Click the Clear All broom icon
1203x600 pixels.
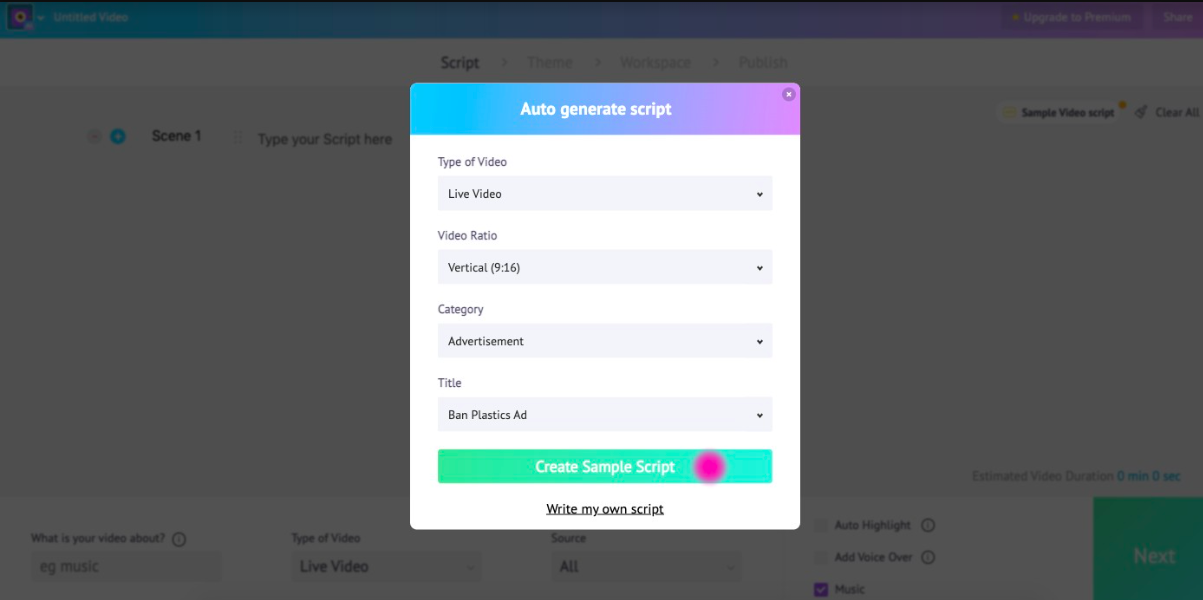1142,112
